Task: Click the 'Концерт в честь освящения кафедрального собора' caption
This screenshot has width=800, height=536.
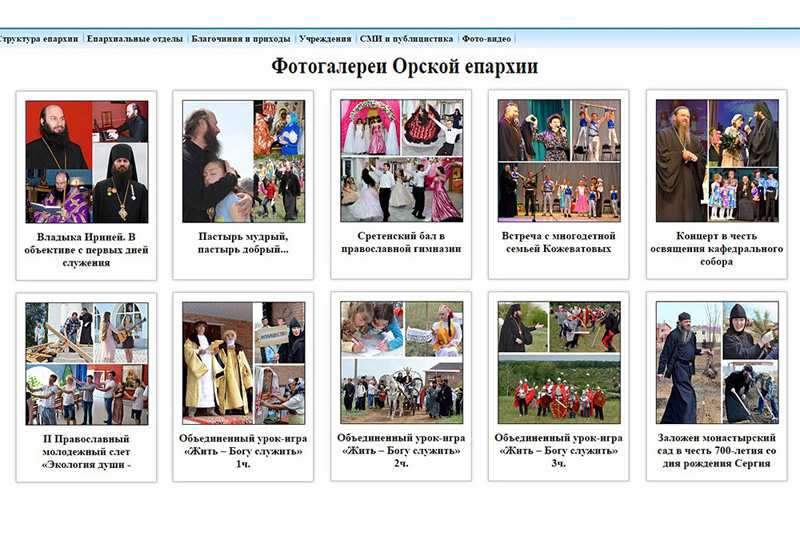Action: coord(716,249)
